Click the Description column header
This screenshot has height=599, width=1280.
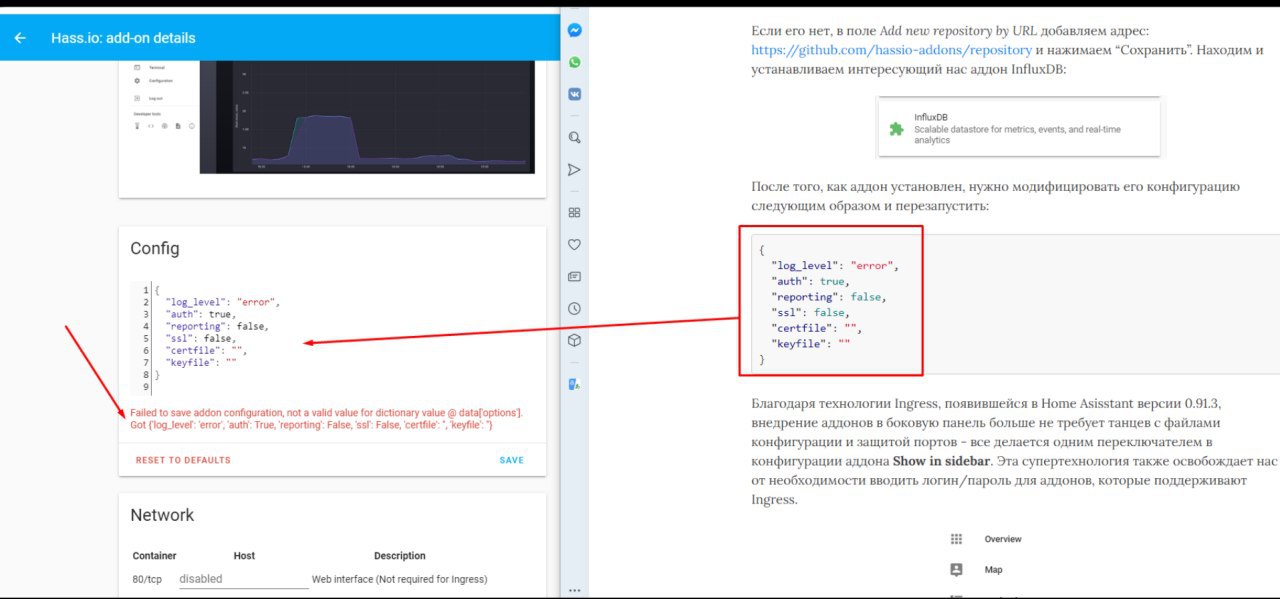(x=400, y=556)
